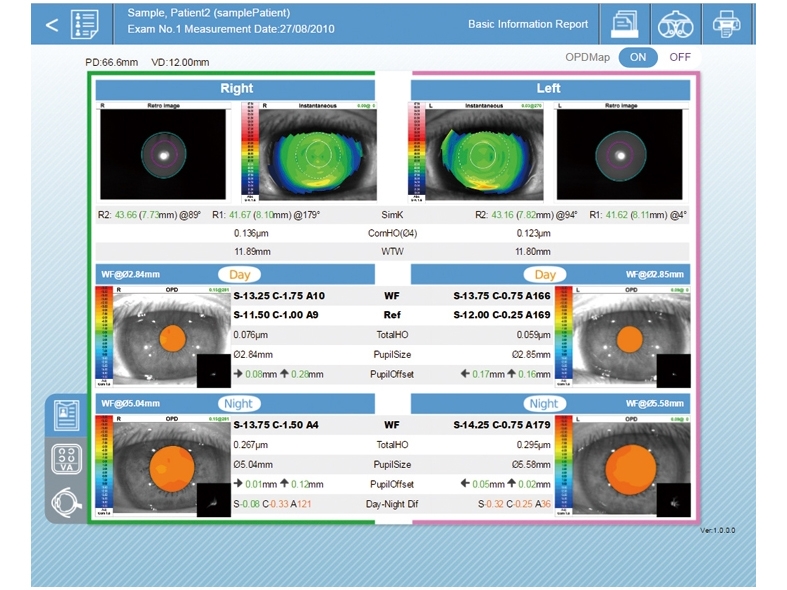Click the right Day OPD color scale

[x=104, y=337]
